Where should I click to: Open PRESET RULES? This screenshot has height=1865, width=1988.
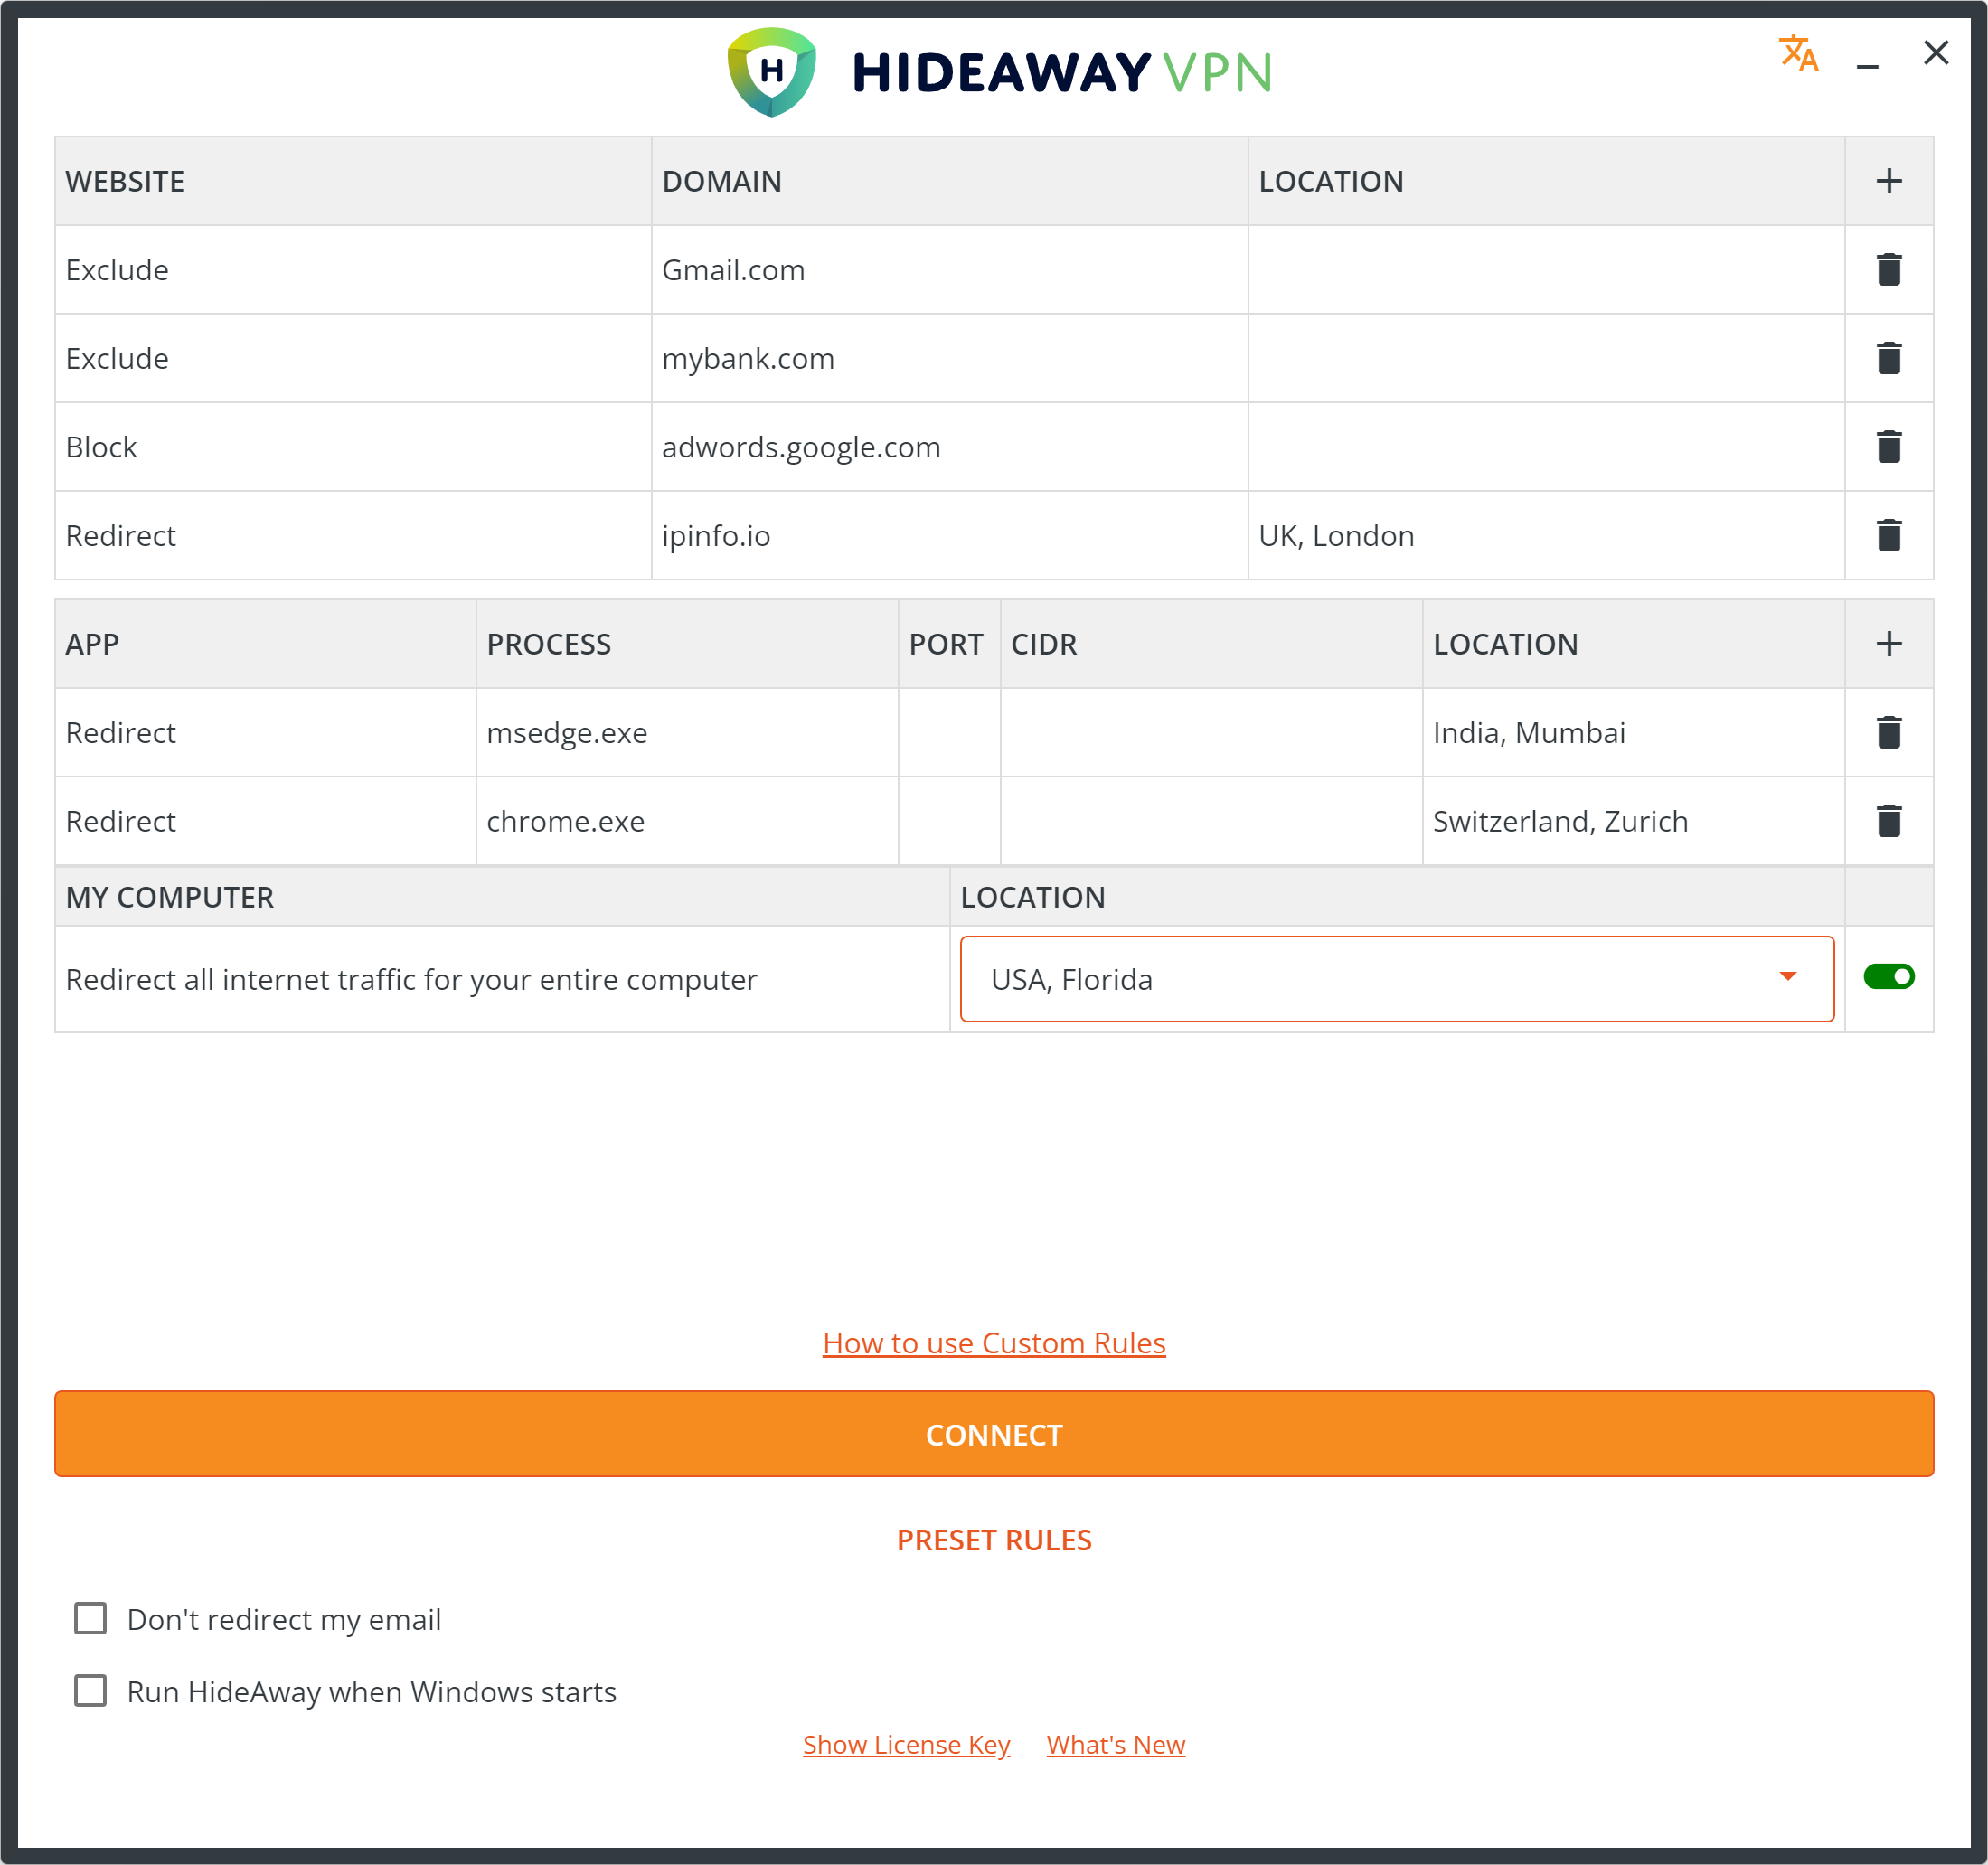(x=993, y=1540)
